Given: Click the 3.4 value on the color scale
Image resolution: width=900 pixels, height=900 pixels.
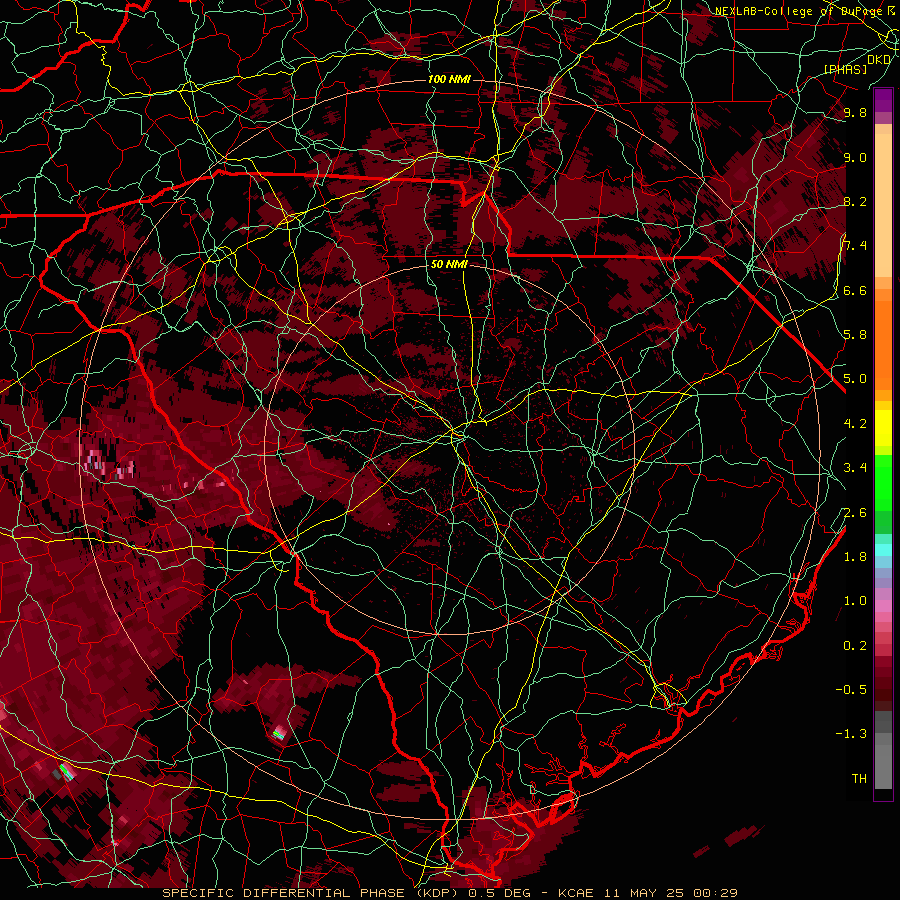Looking at the screenshot, I should [x=855, y=467].
